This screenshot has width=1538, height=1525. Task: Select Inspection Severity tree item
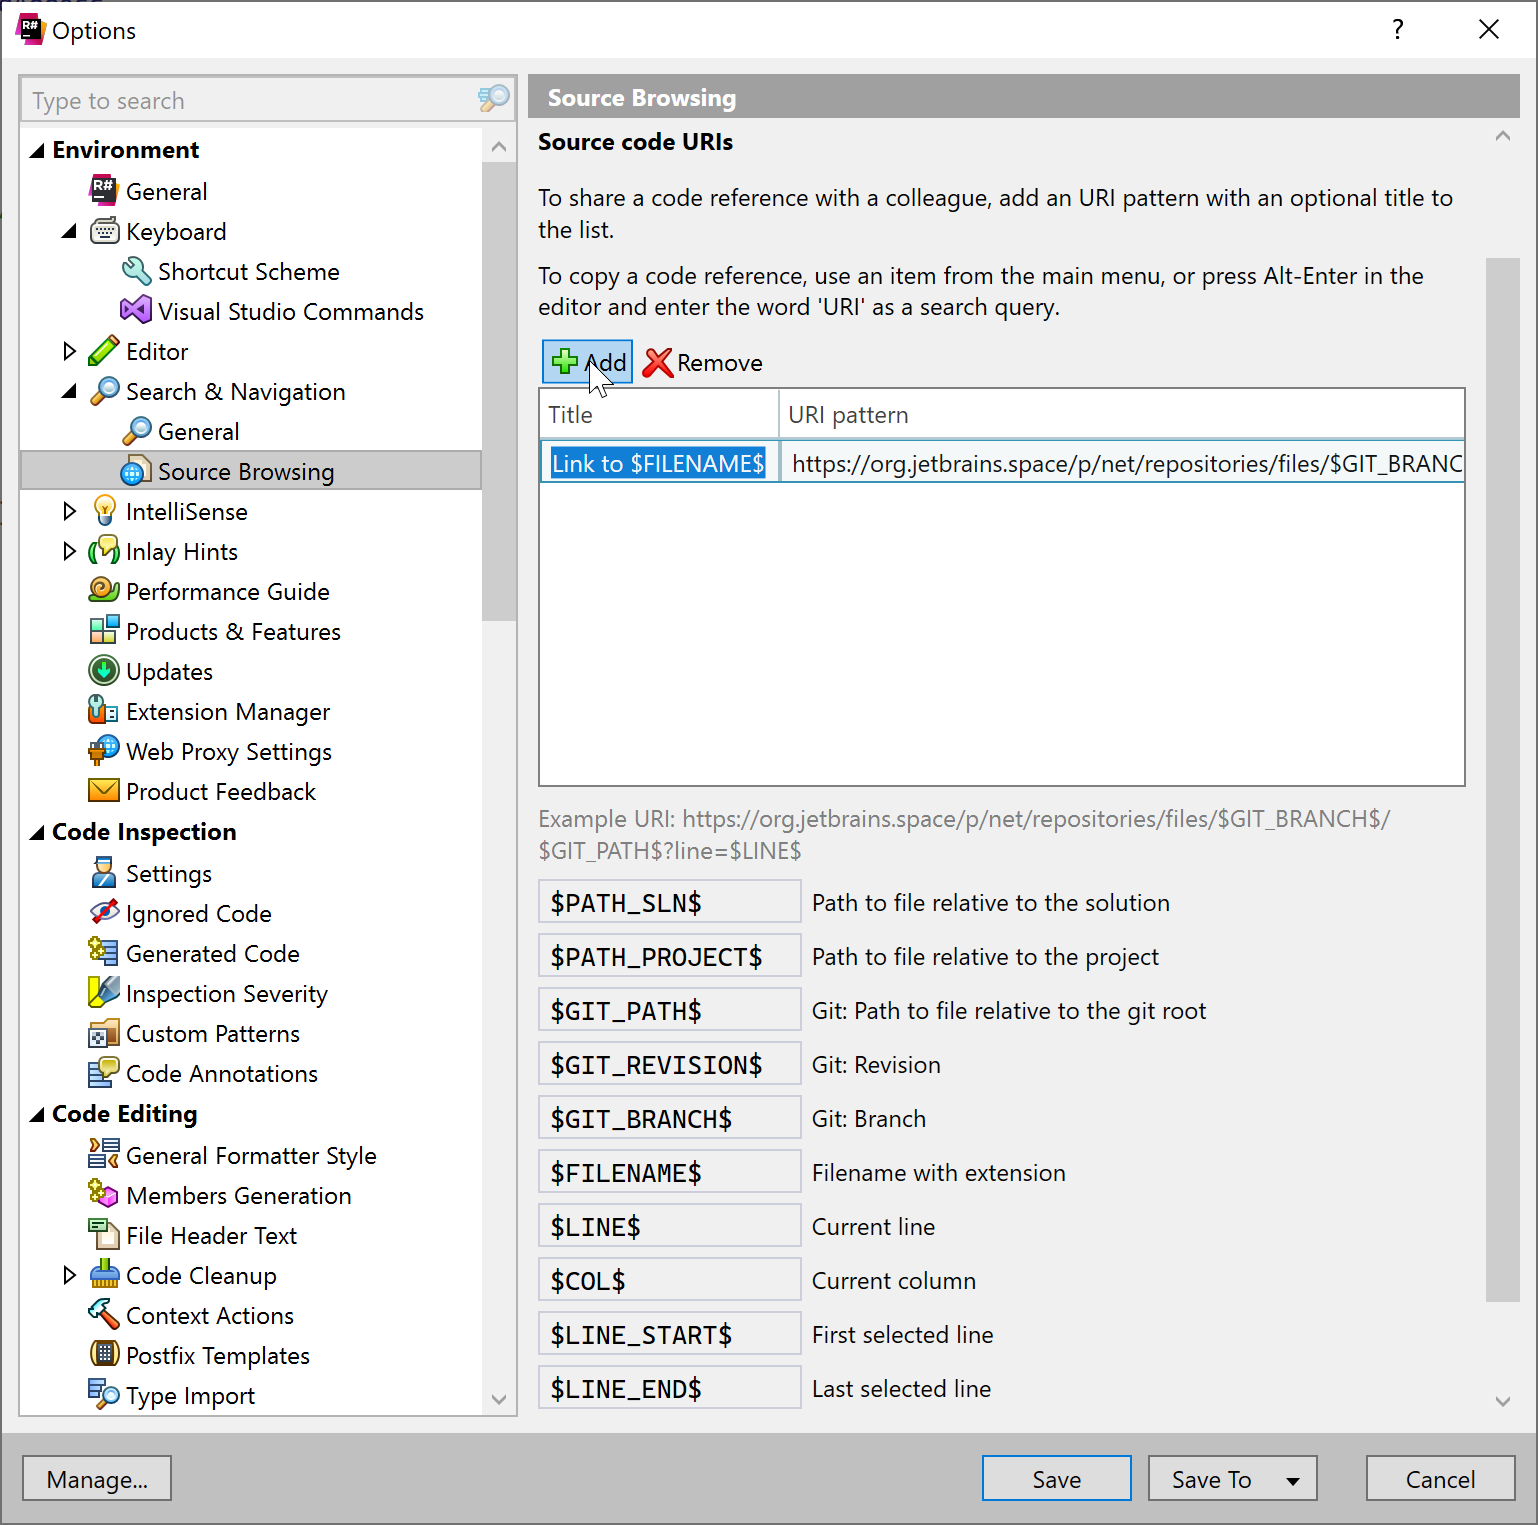tap(226, 994)
